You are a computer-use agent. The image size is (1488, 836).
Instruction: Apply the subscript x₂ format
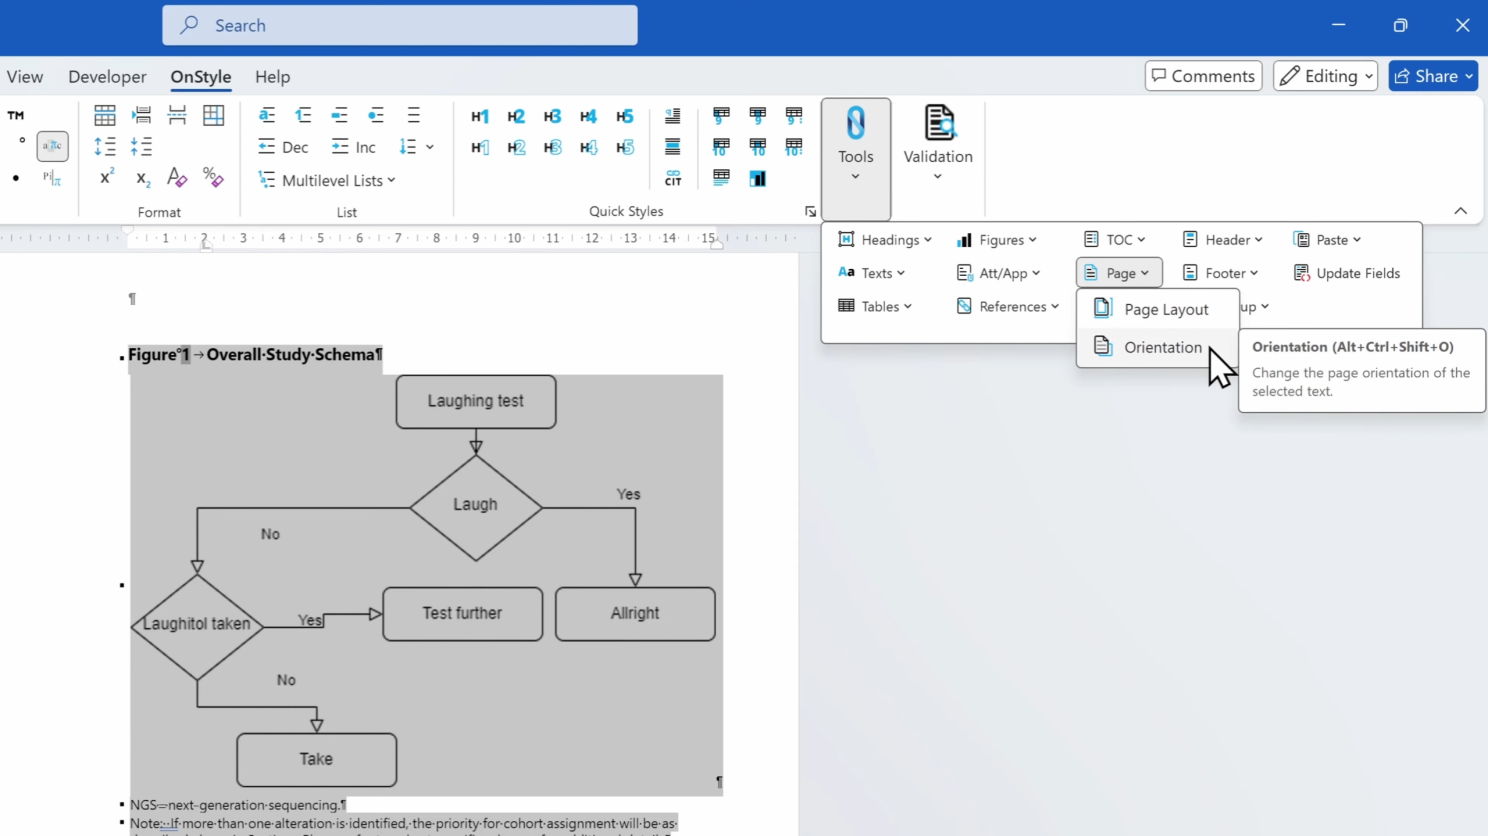tap(142, 178)
